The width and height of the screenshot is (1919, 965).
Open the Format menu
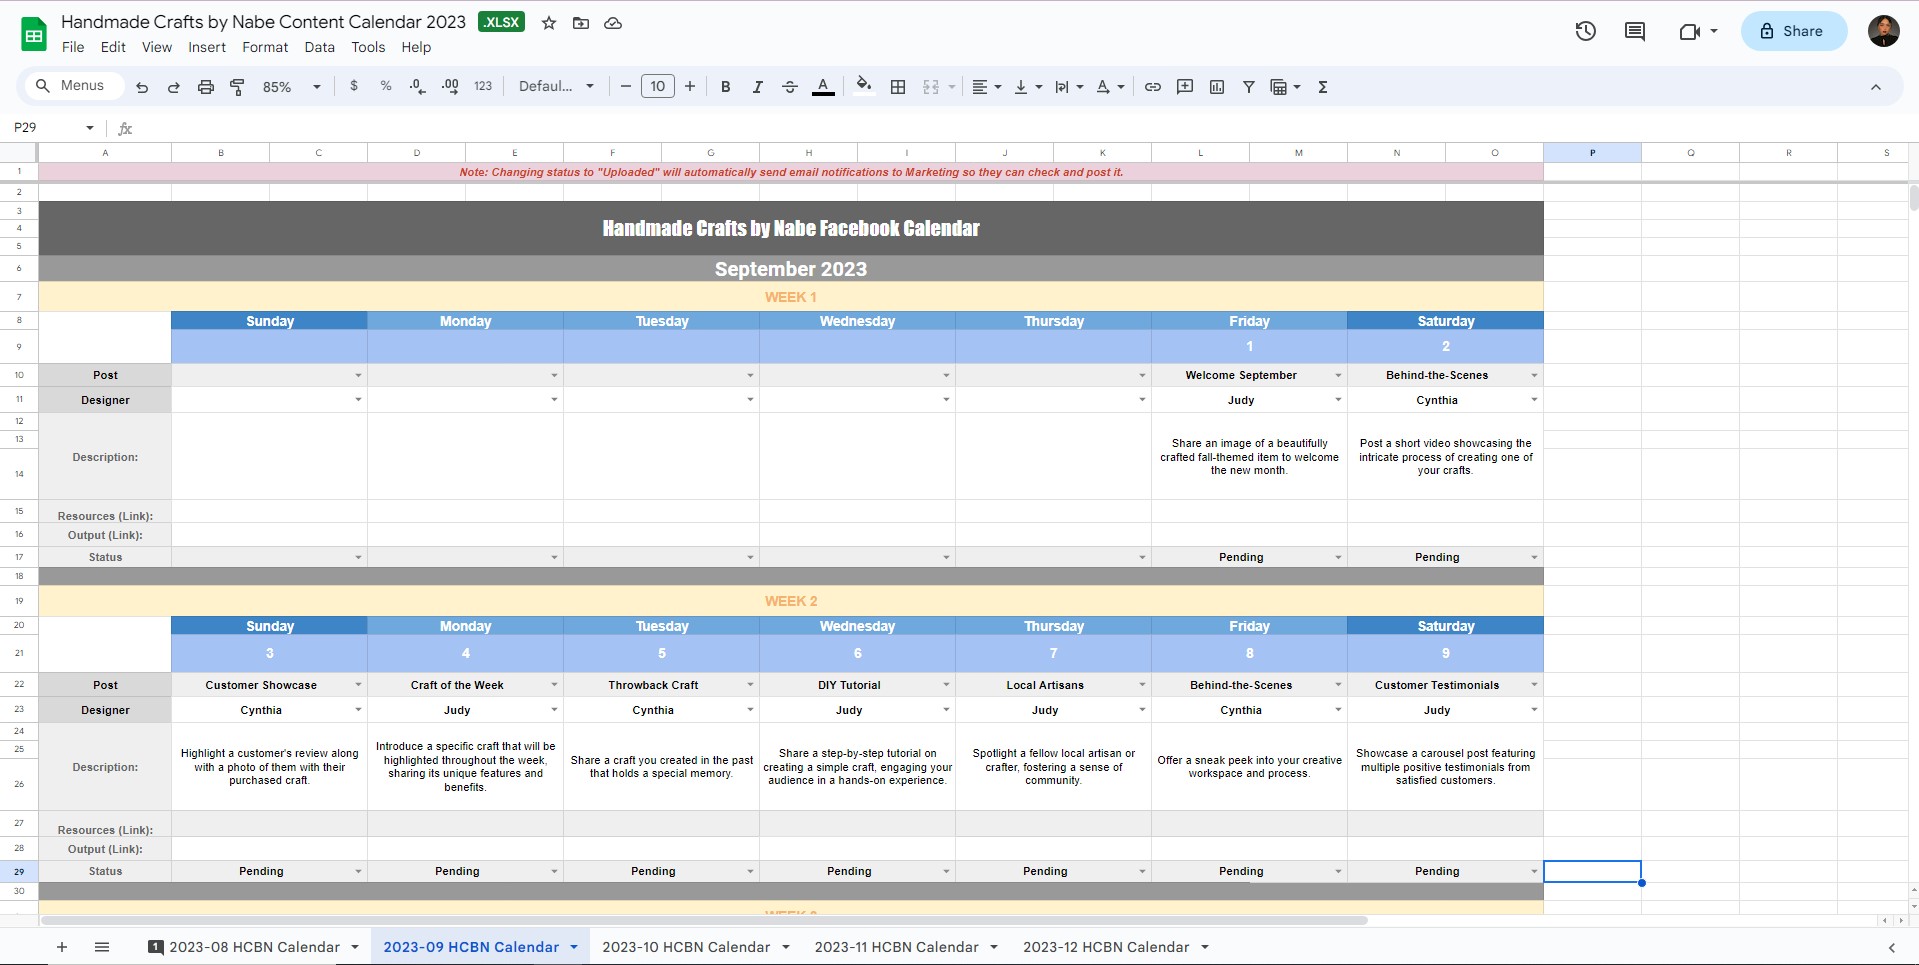(265, 47)
